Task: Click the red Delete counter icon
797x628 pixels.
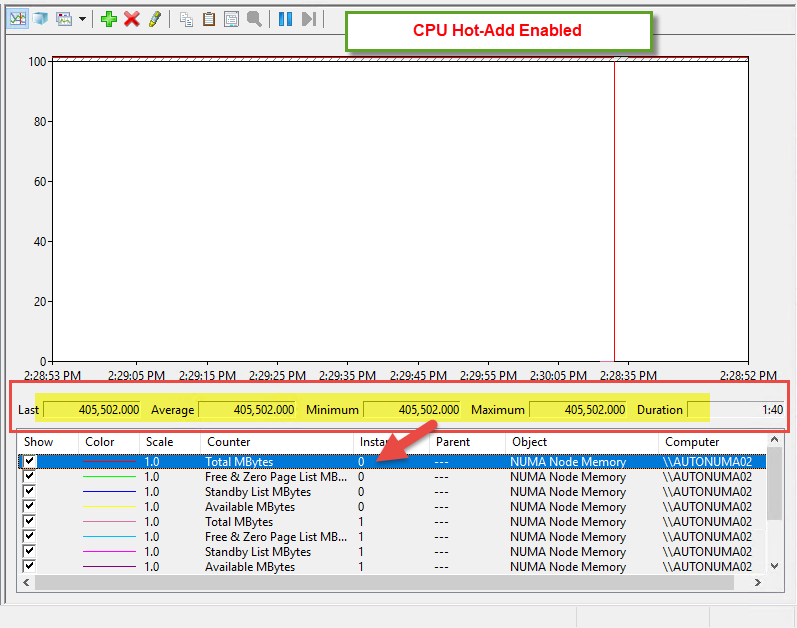Action: 131,19
